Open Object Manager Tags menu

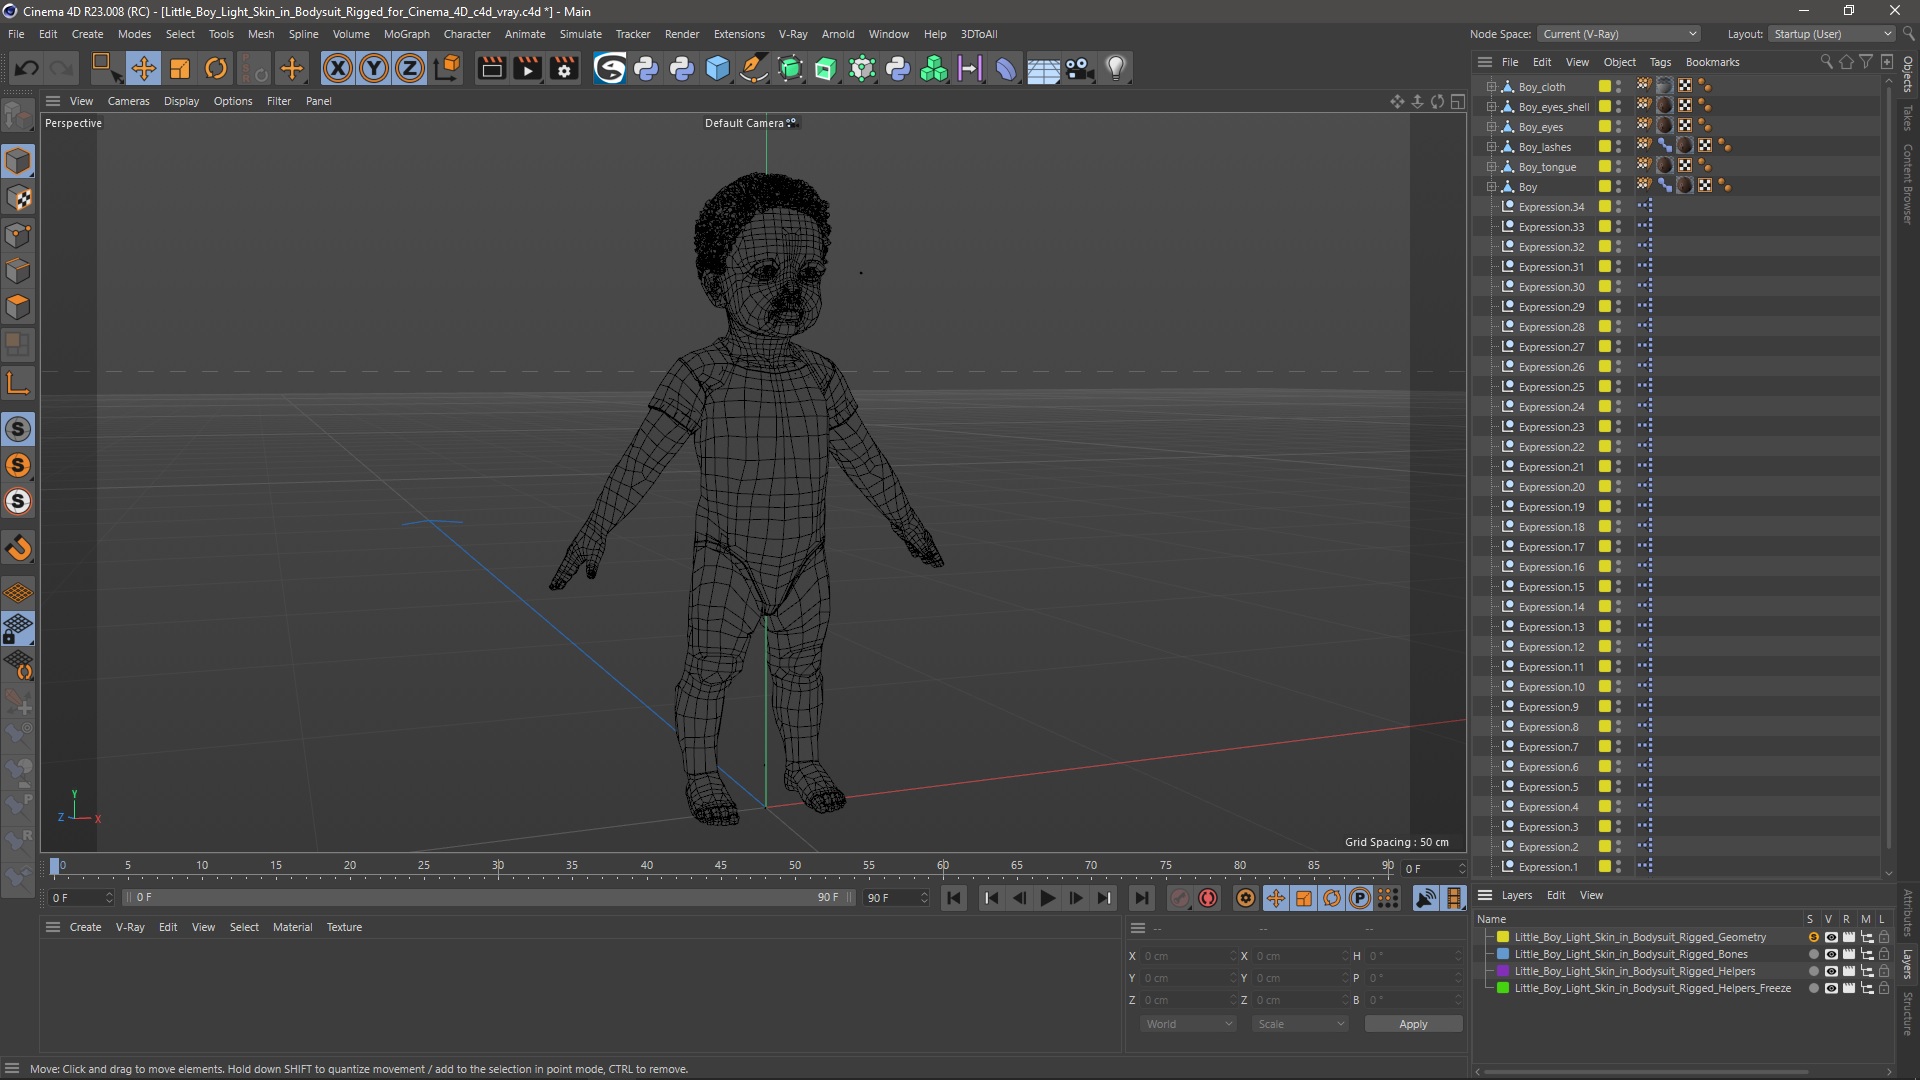(x=1660, y=62)
